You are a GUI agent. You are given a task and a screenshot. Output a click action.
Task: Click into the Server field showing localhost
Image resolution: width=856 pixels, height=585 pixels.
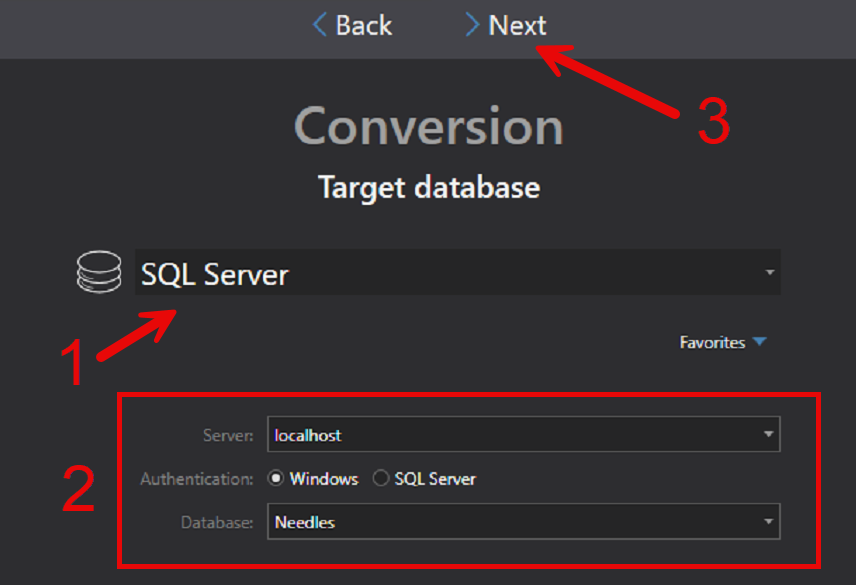point(524,434)
